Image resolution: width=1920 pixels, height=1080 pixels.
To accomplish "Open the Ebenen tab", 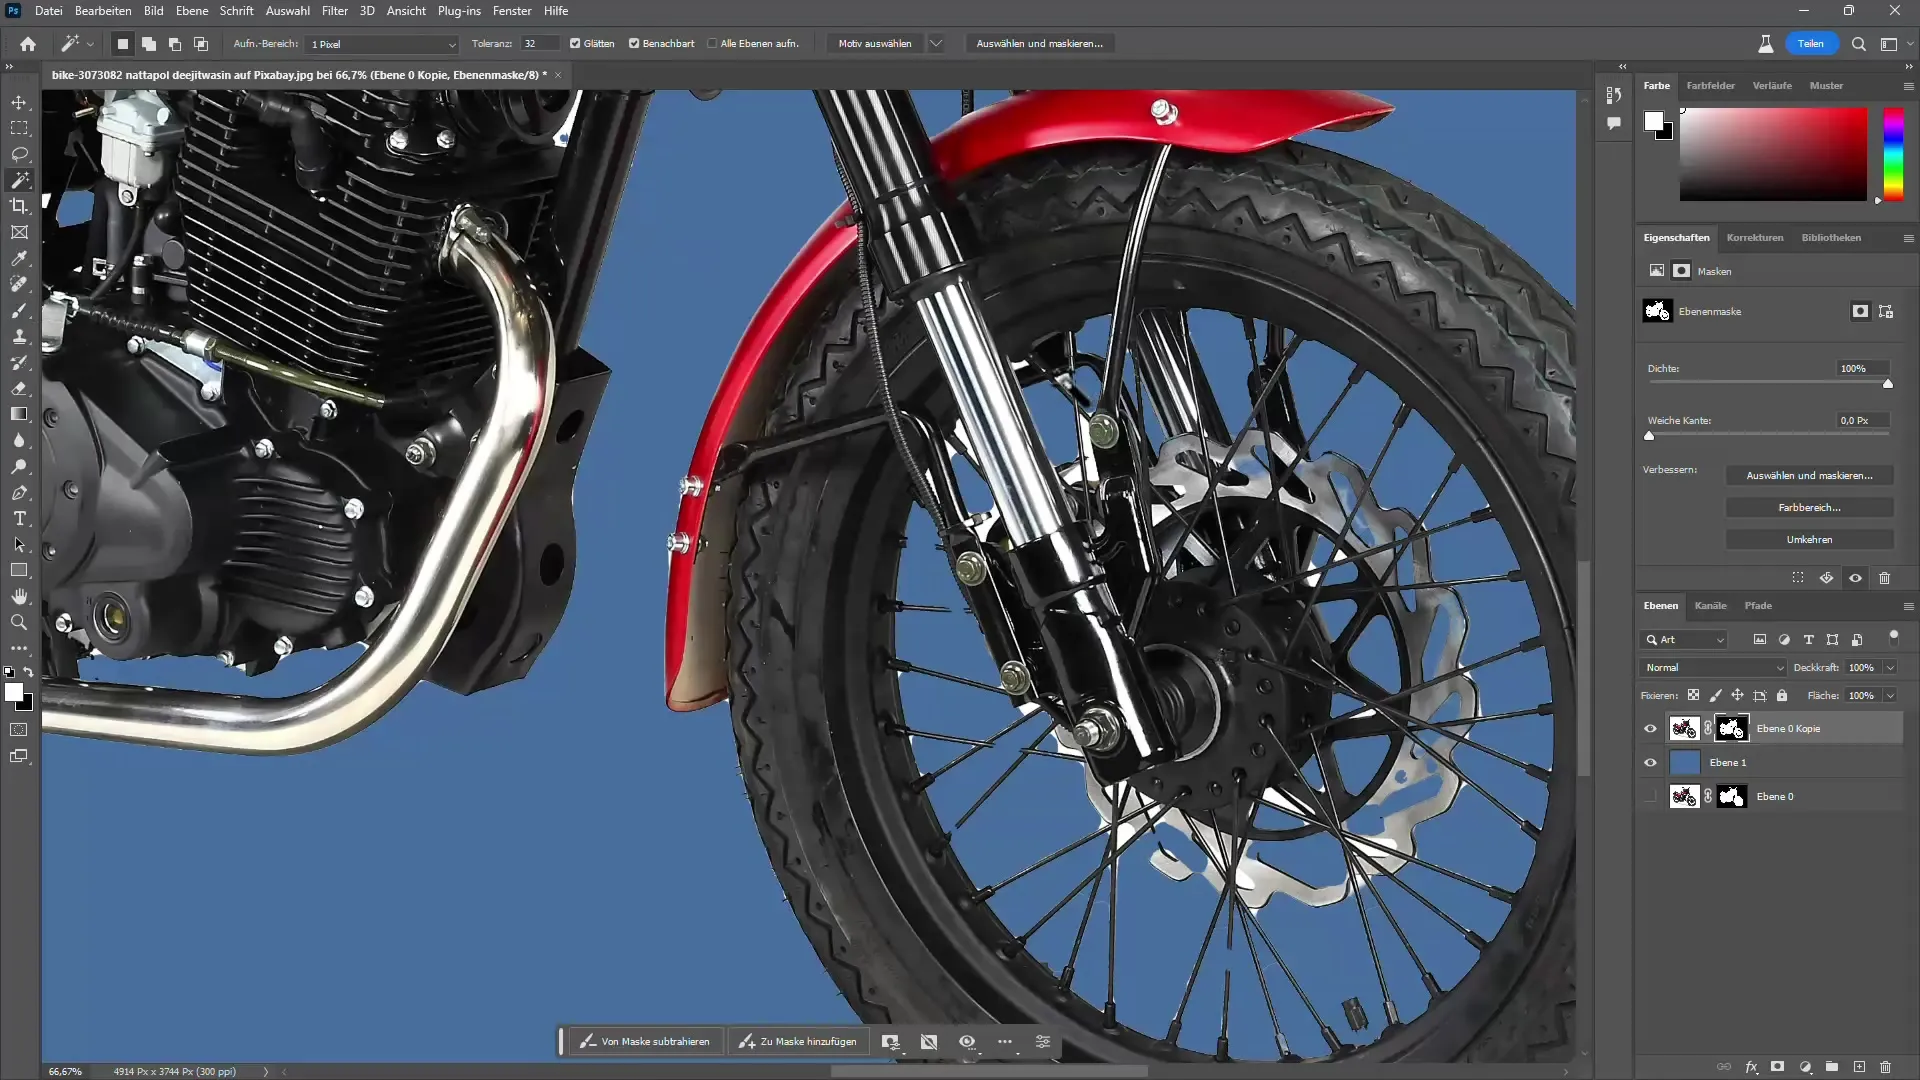I will tap(1660, 605).
